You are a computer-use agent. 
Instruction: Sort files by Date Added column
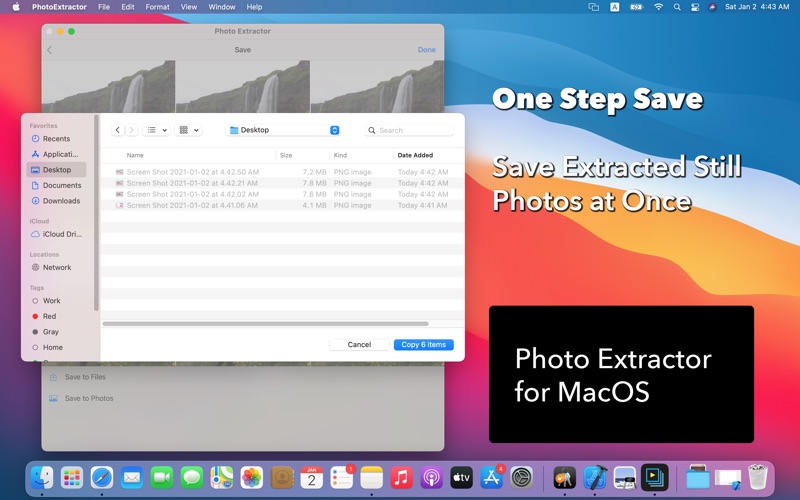[415, 155]
